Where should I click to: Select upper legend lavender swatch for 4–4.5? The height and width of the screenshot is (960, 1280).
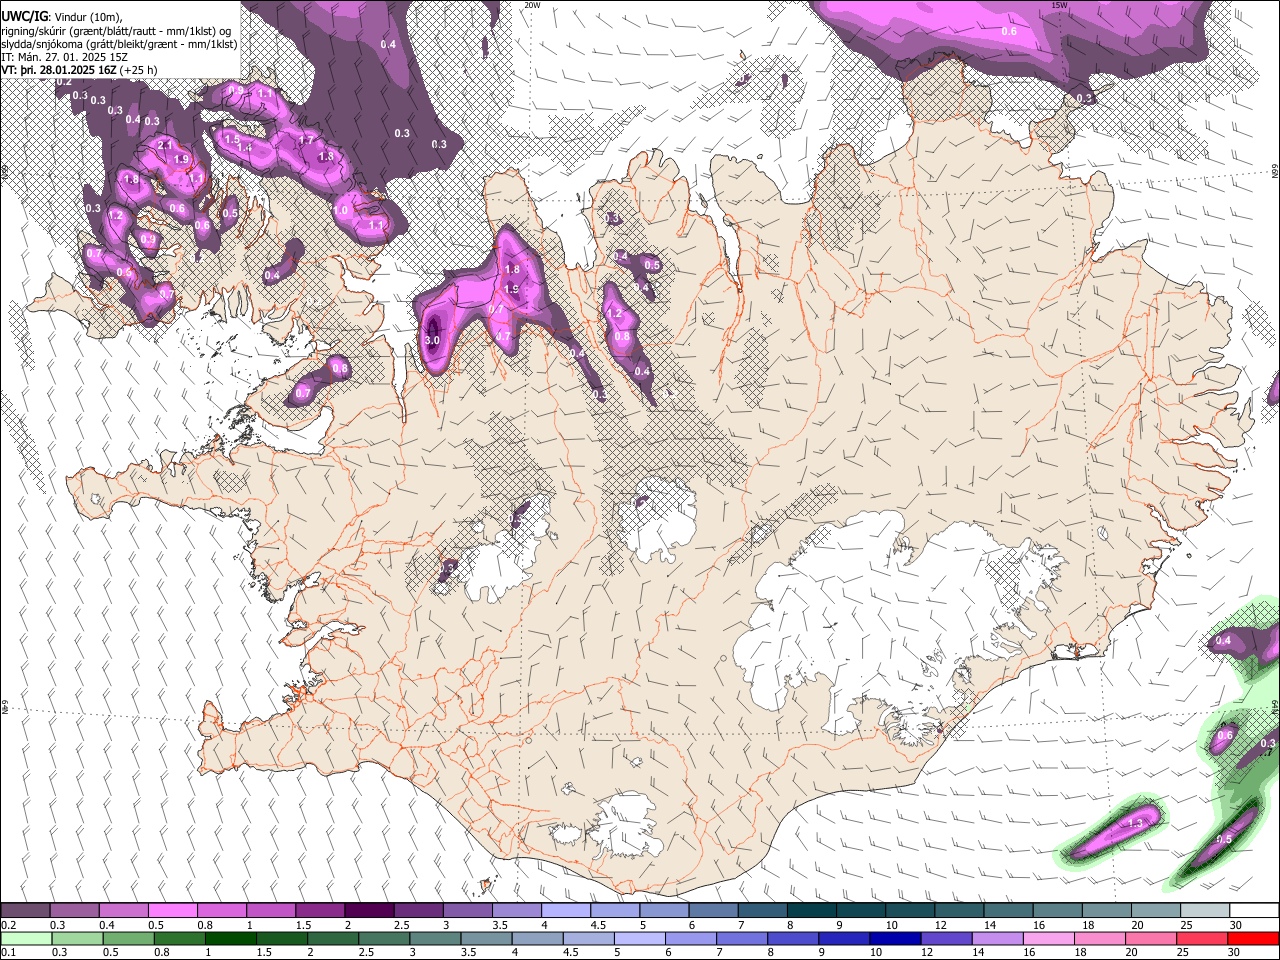coord(566,911)
